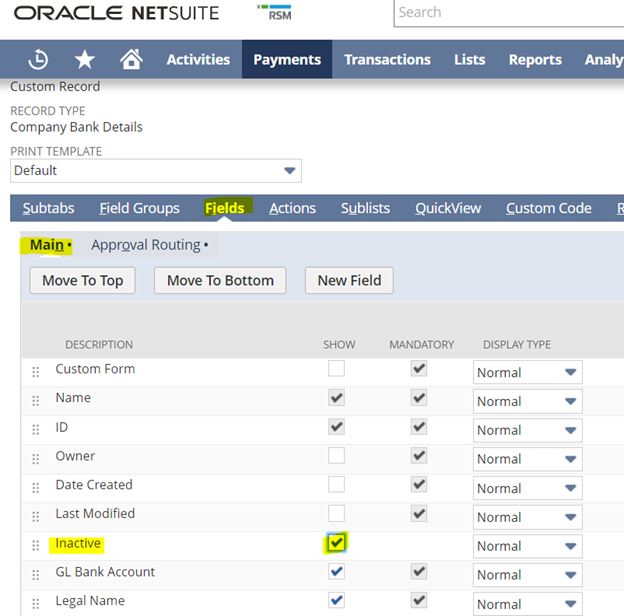The image size is (624, 616).
Task: Enable Show checkbox for Owner field
Action: 337,456
